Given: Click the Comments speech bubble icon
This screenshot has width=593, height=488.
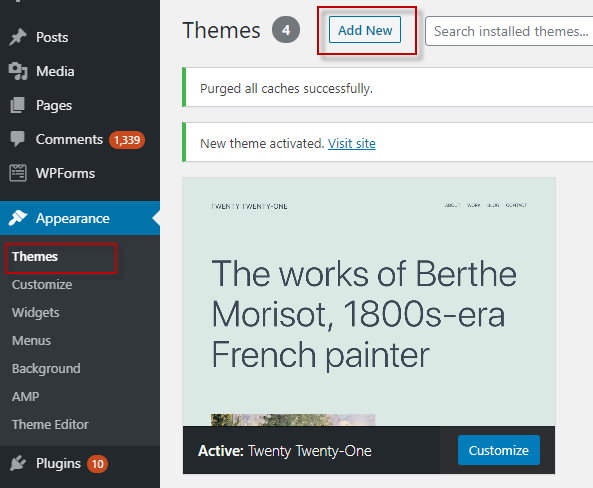Looking at the screenshot, I should (17, 139).
